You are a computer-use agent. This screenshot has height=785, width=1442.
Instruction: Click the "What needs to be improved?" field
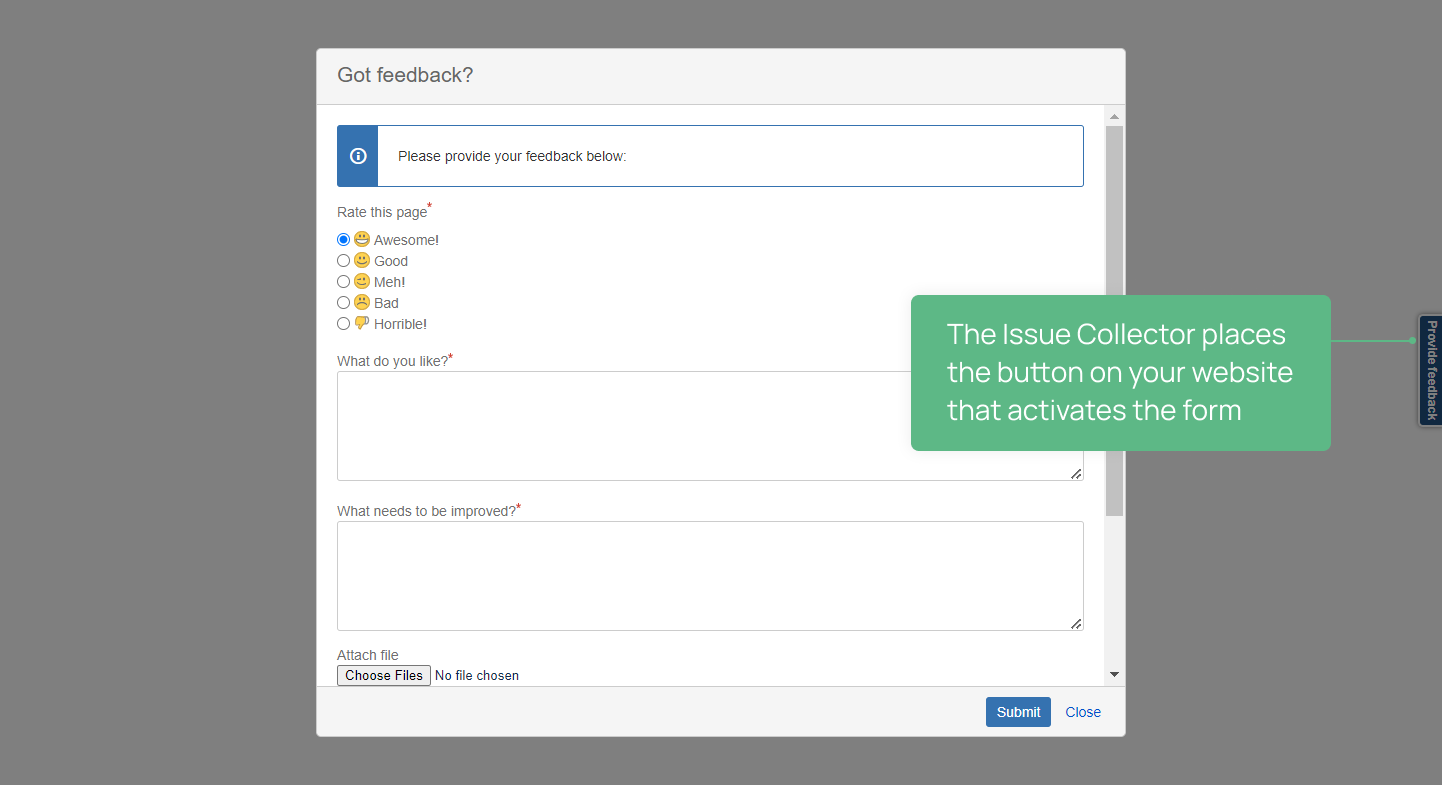710,576
